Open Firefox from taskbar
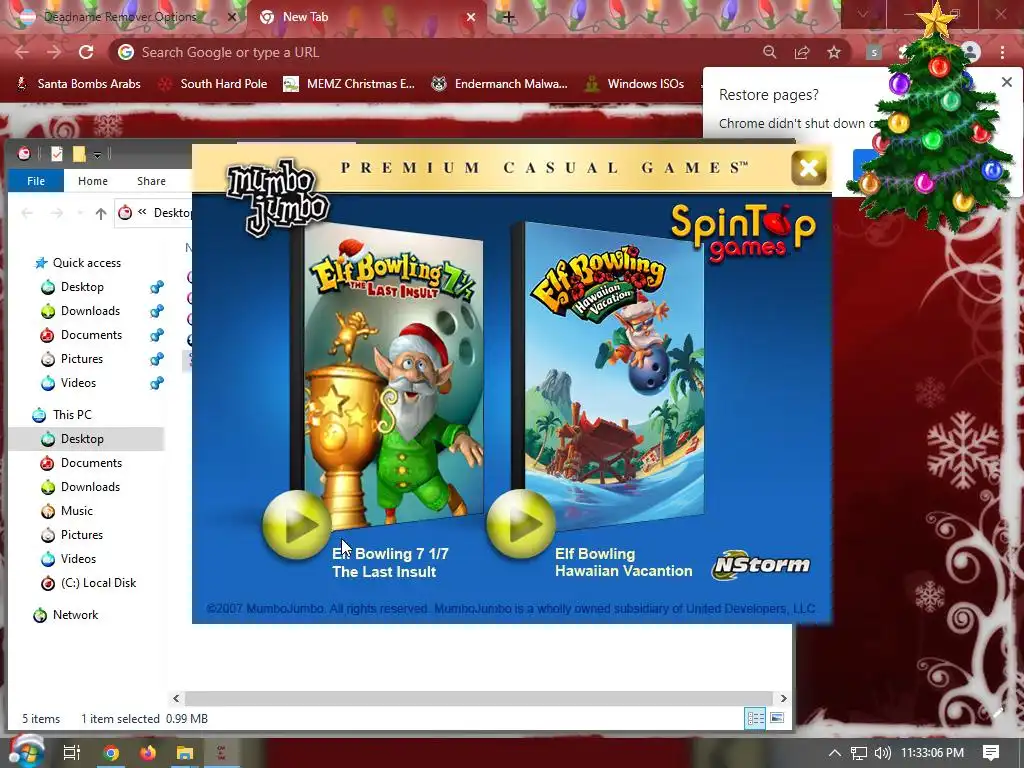Viewport: 1024px width, 768px height. 148,753
